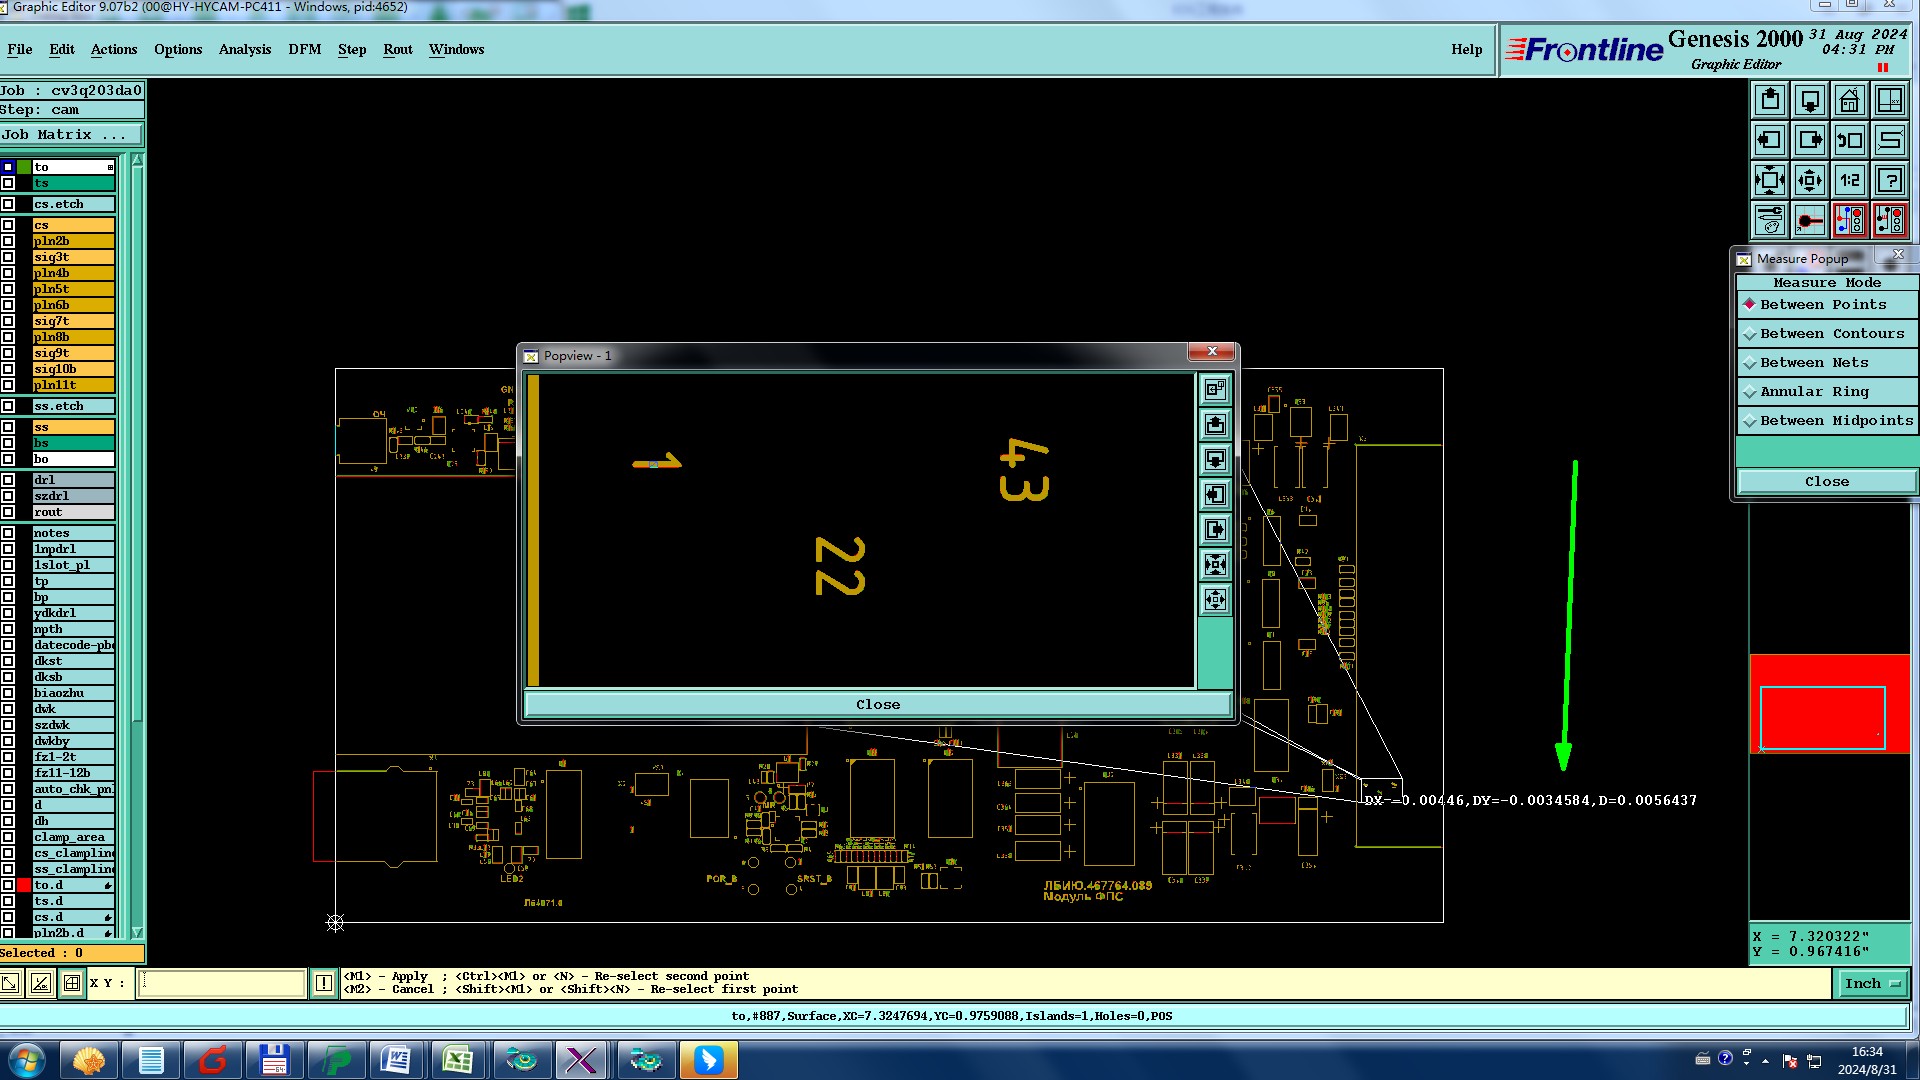Click the zoom home (house) icon
Viewport: 1920px width, 1080px height.
(x=1849, y=101)
